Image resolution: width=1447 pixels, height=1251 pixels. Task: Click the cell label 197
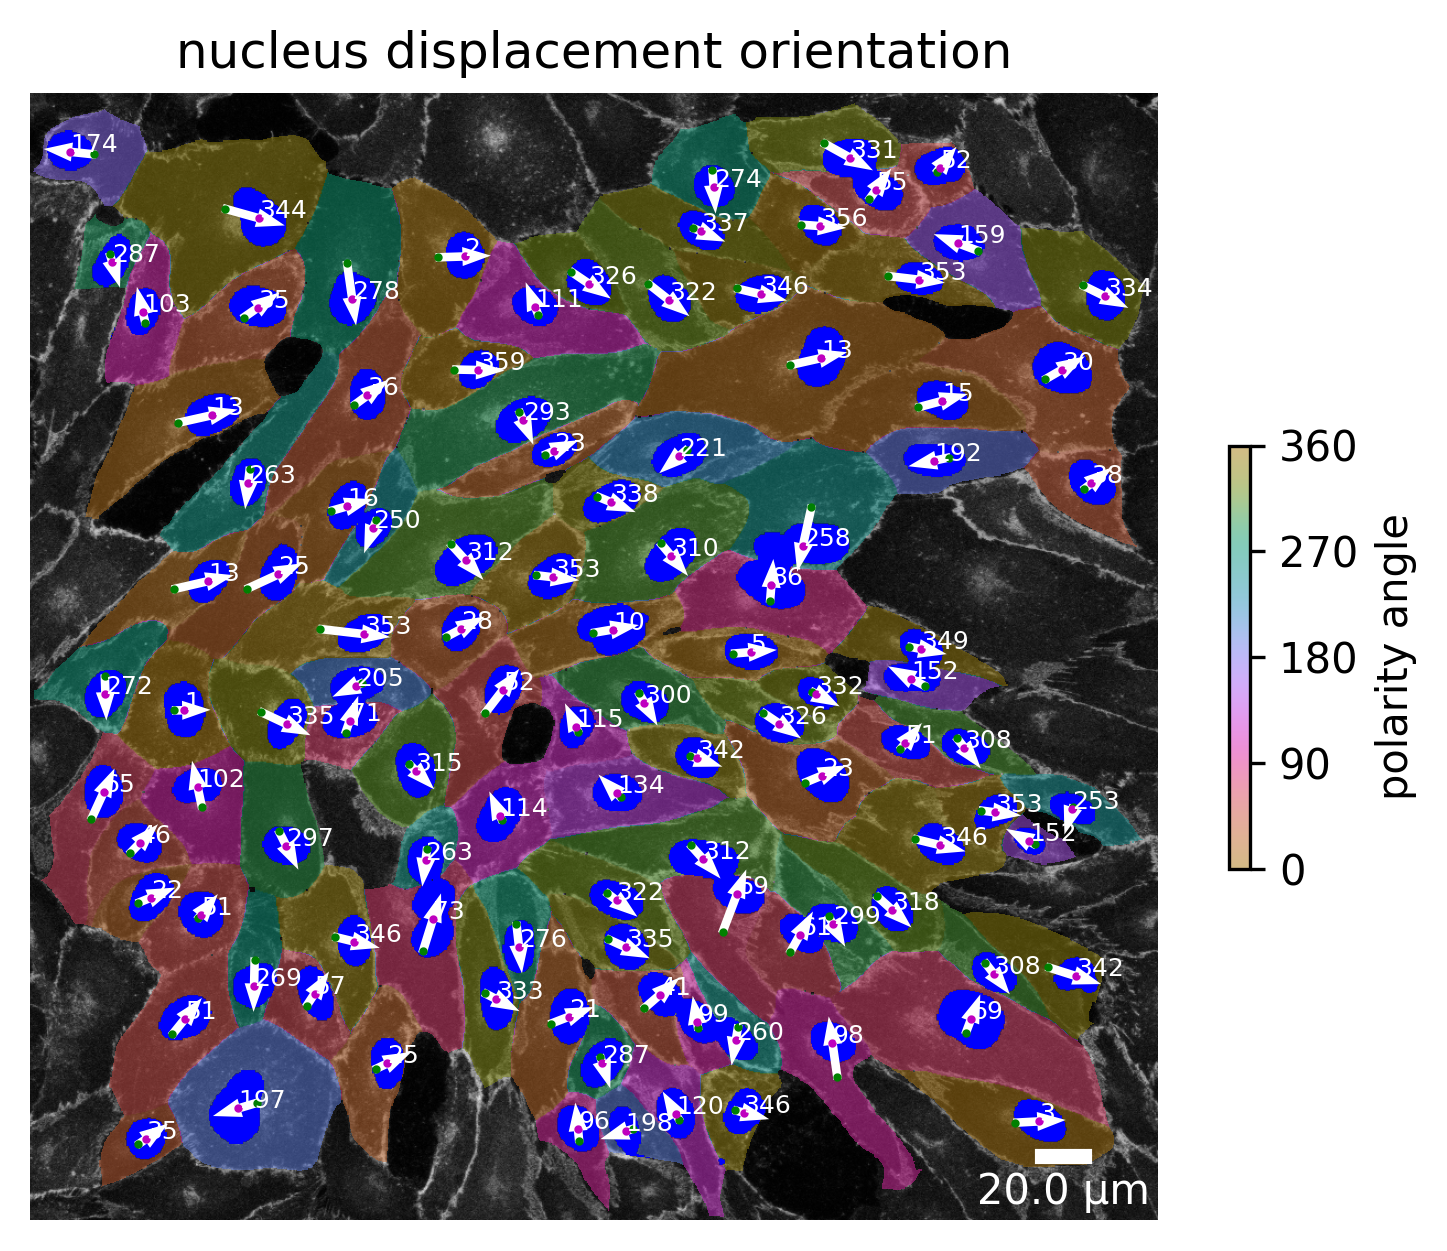pyautogui.click(x=263, y=1100)
